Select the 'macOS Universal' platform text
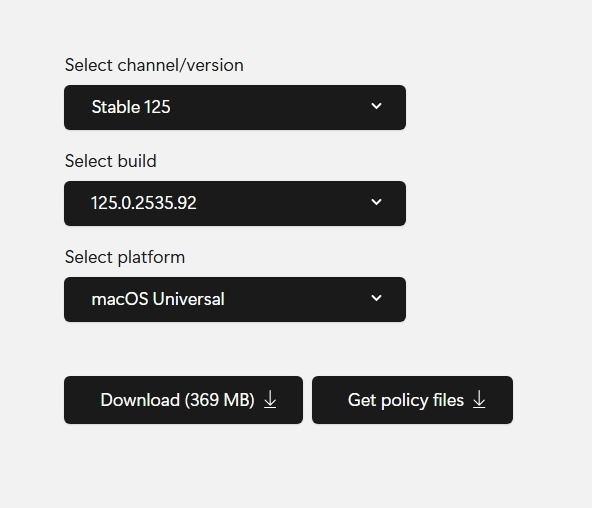The height and width of the screenshot is (508, 592). (x=158, y=299)
